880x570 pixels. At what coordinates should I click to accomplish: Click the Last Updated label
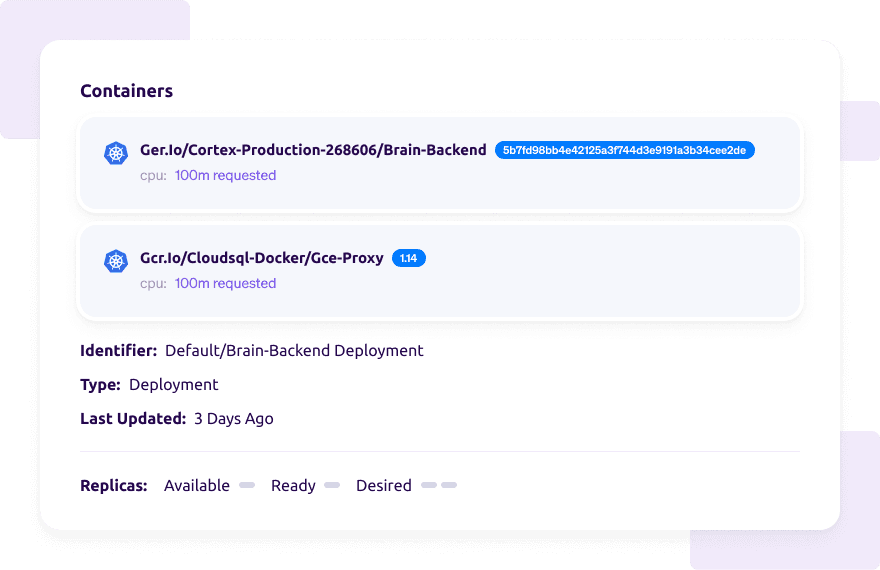(x=133, y=419)
